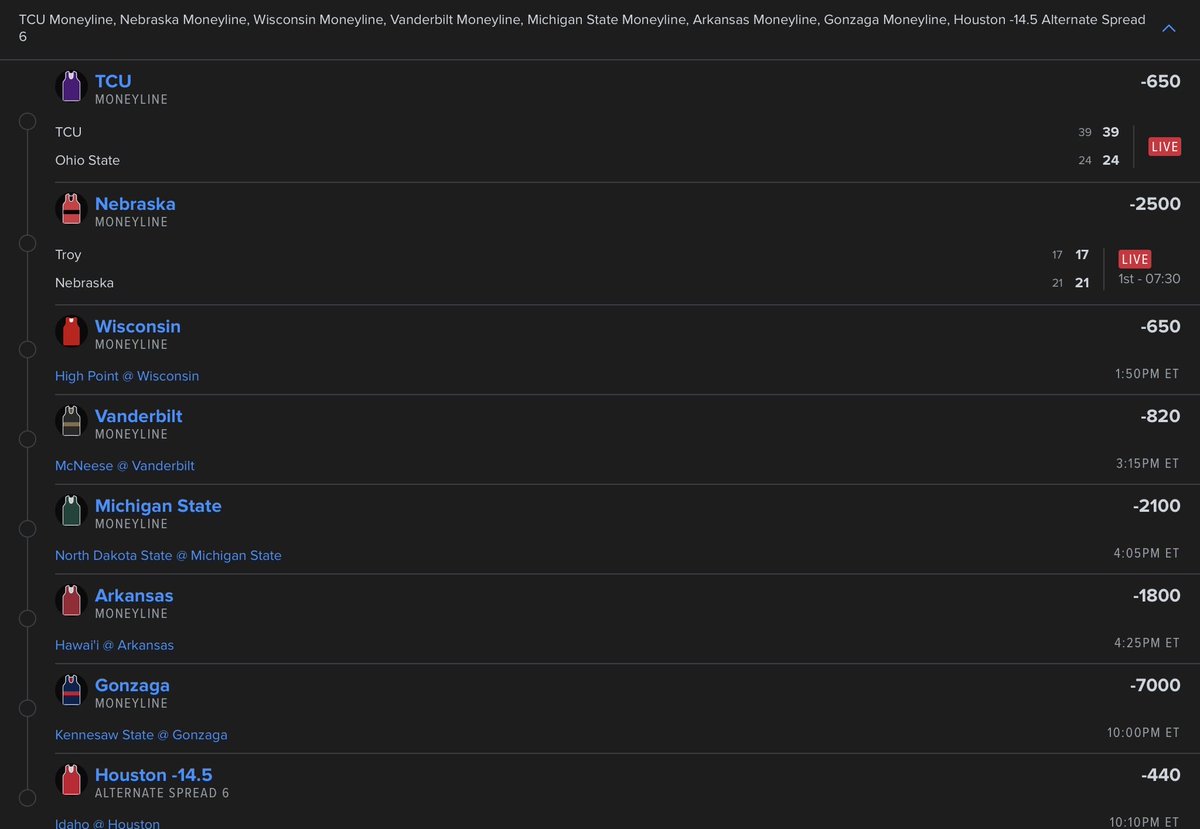Click the 1:50PM ET start time
The height and width of the screenshot is (829, 1200).
click(x=1147, y=374)
